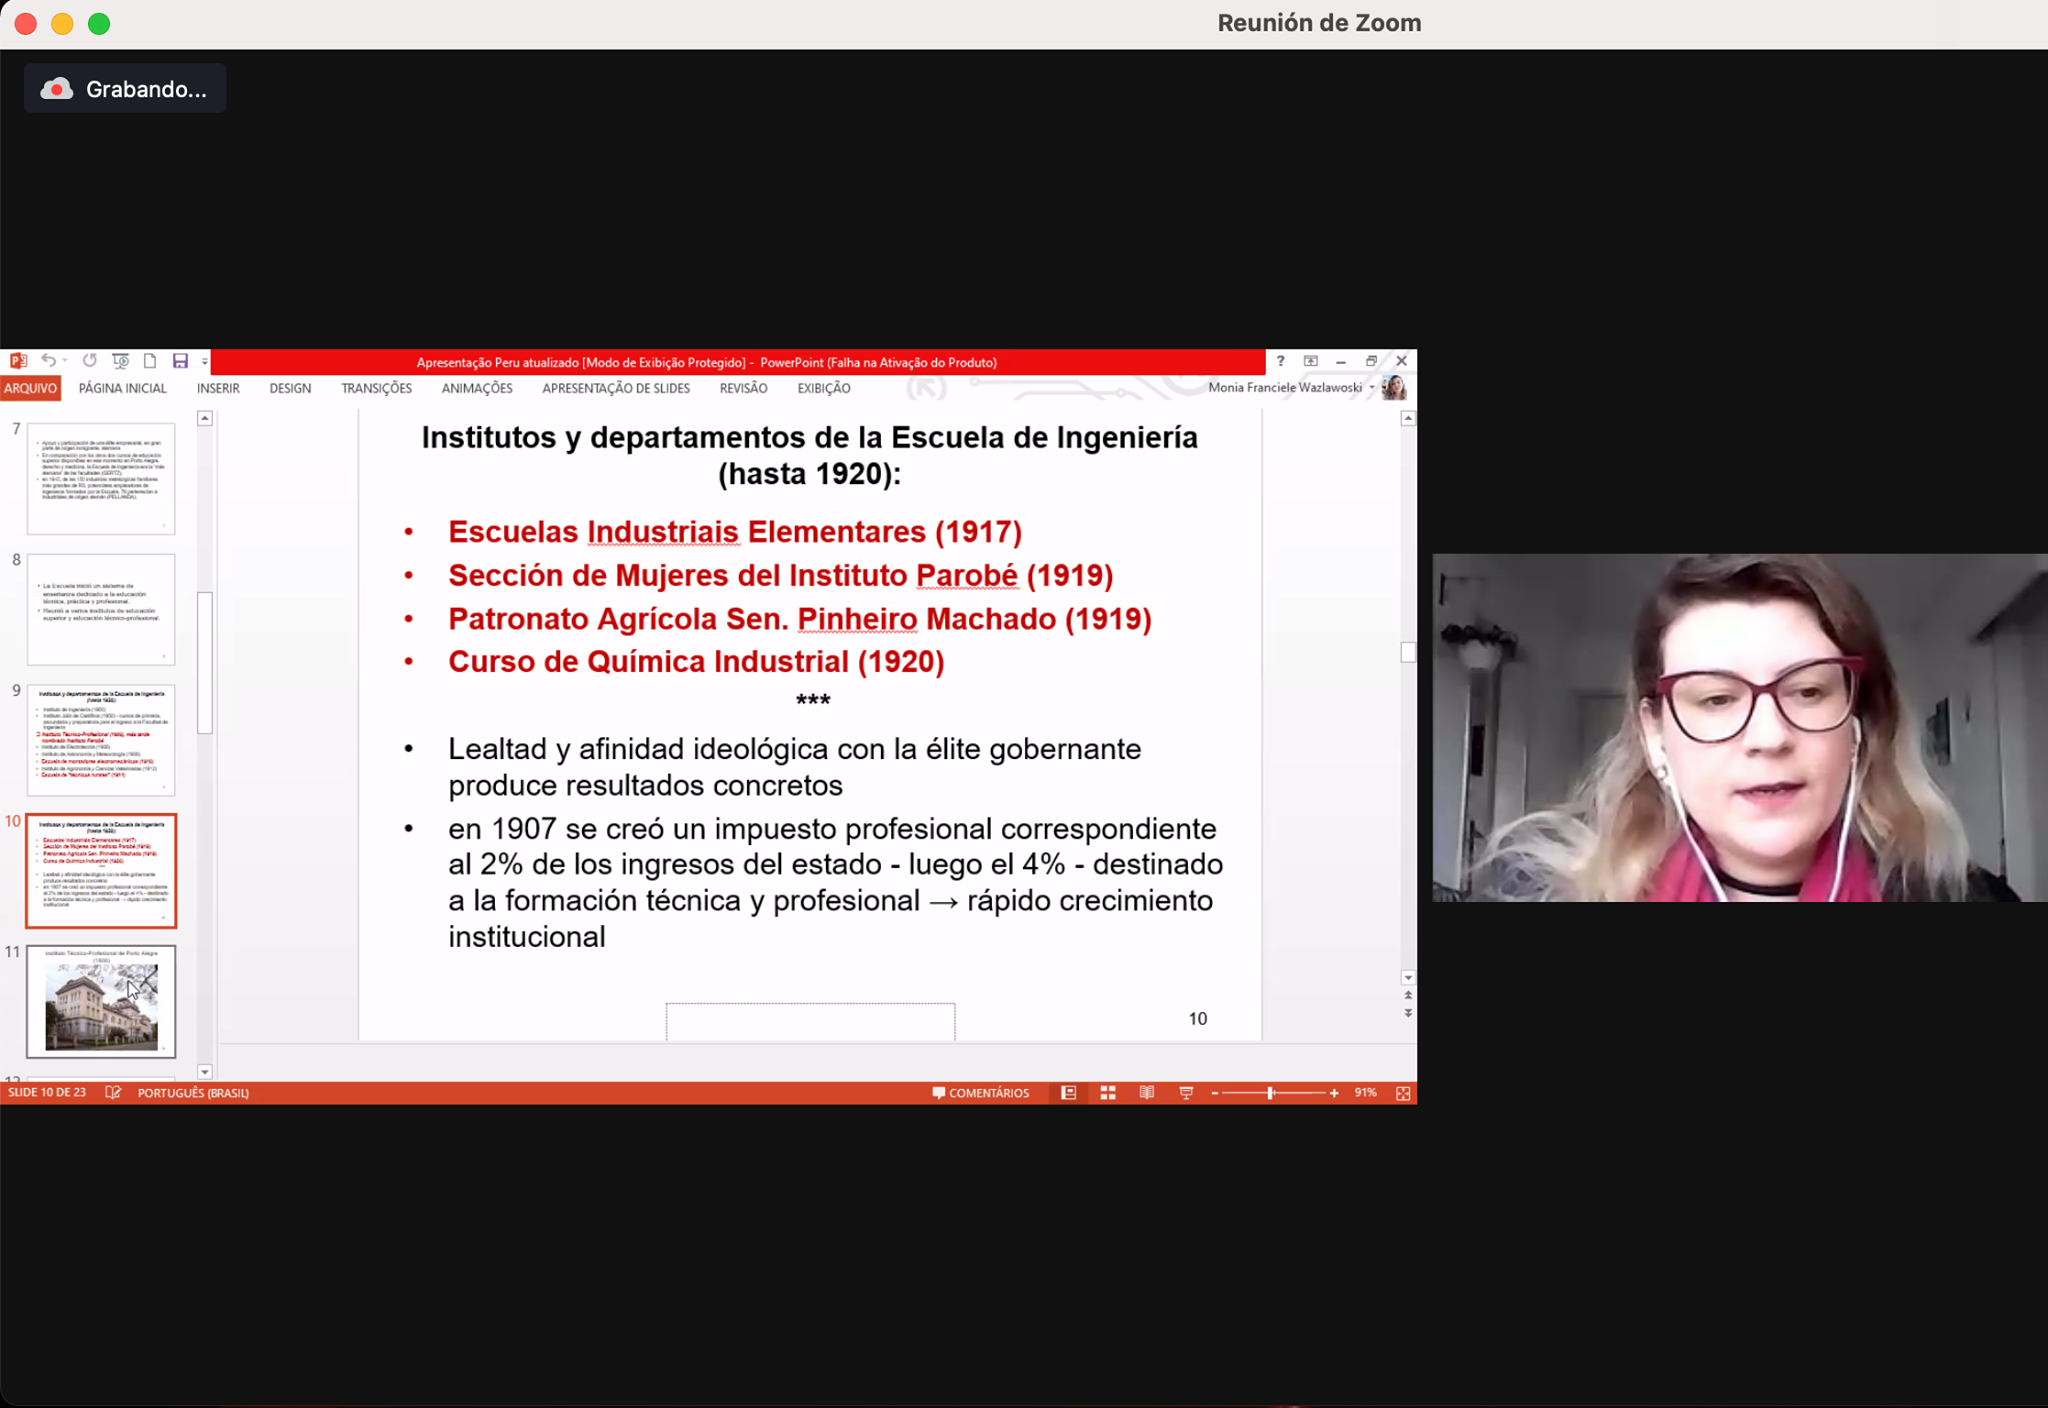Switch to the TRANSIÇÕES ribbon tab
This screenshot has height=1408, width=2048.
376,388
